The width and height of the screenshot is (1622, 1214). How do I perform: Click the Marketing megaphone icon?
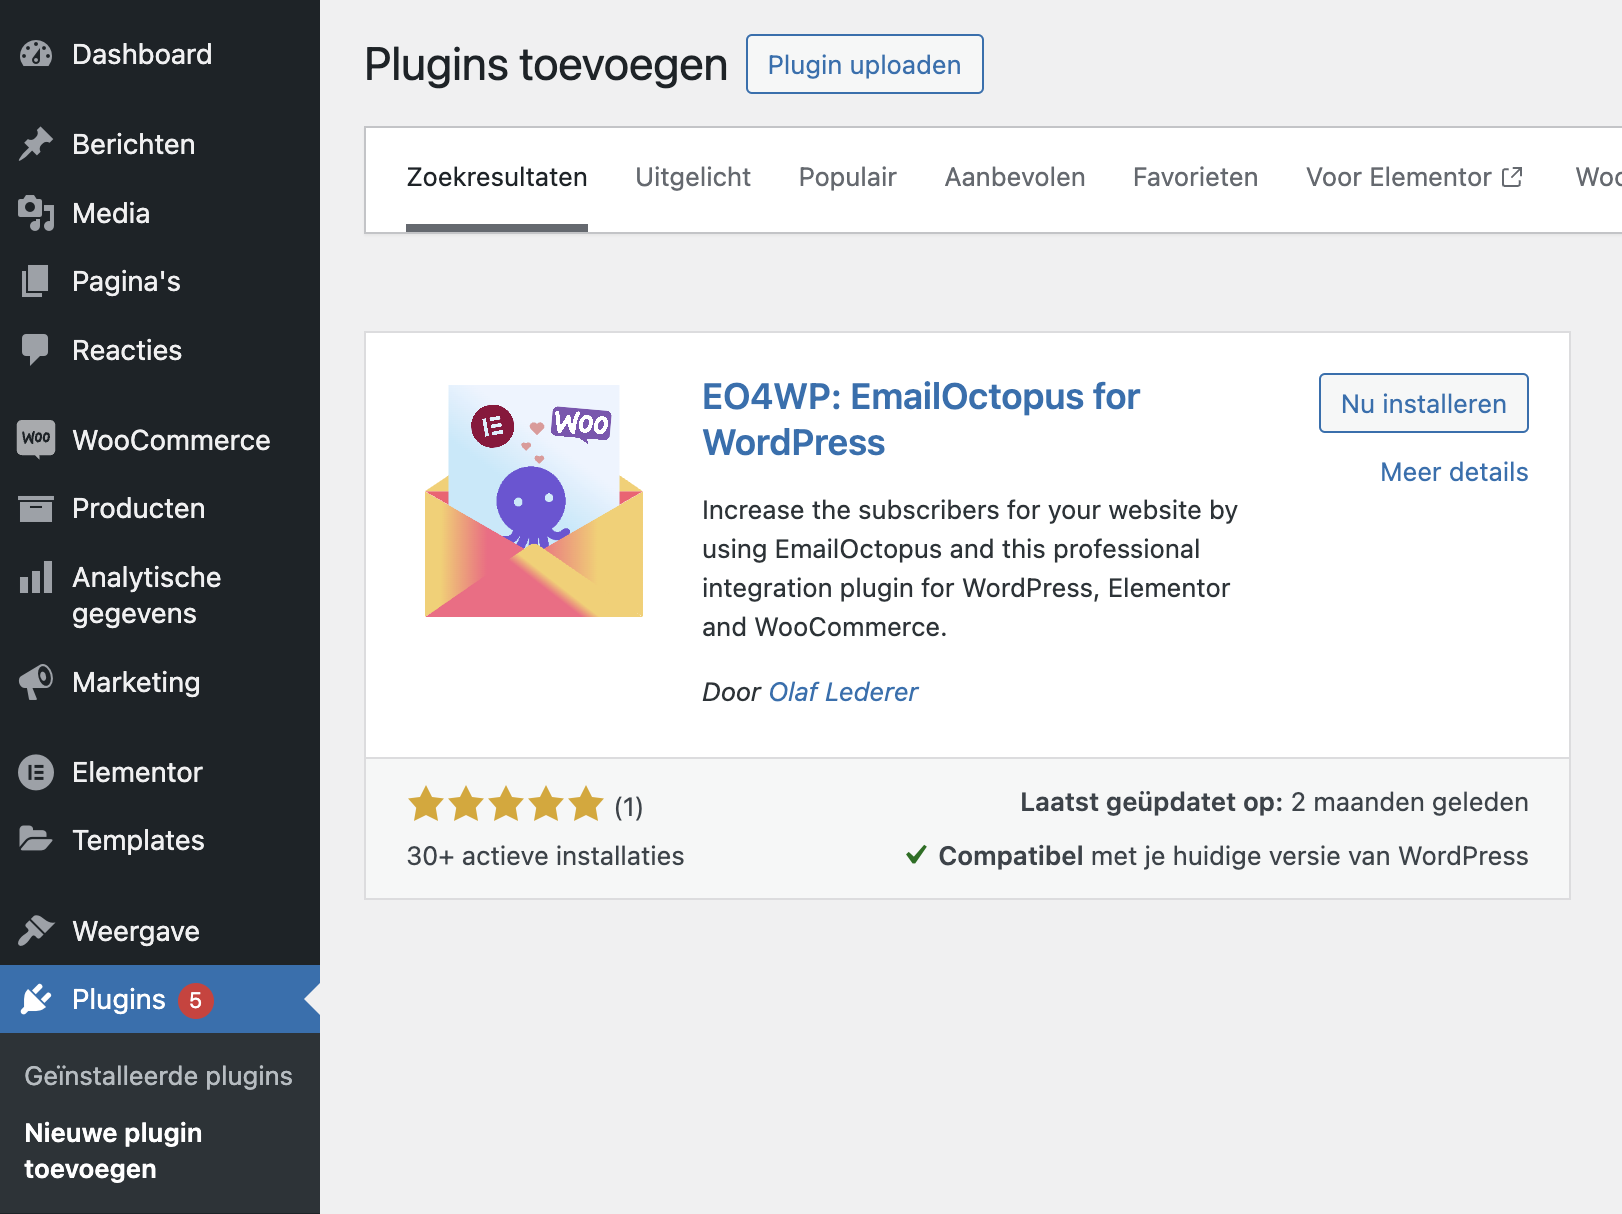coord(36,682)
